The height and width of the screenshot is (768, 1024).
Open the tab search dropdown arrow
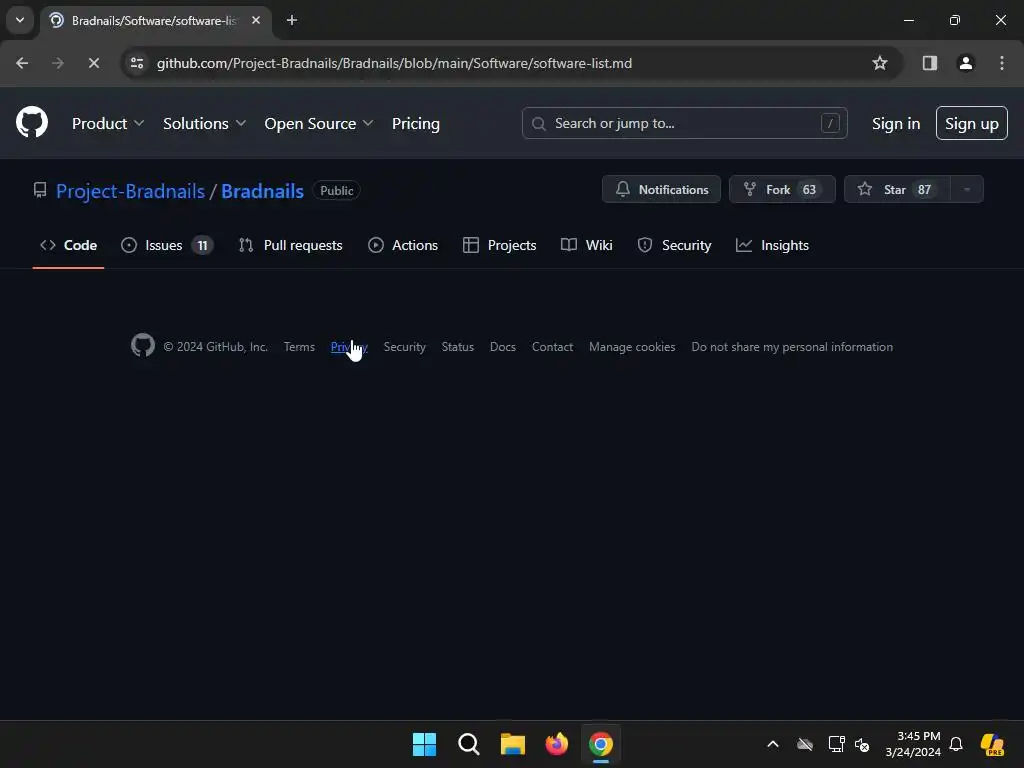(20, 20)
